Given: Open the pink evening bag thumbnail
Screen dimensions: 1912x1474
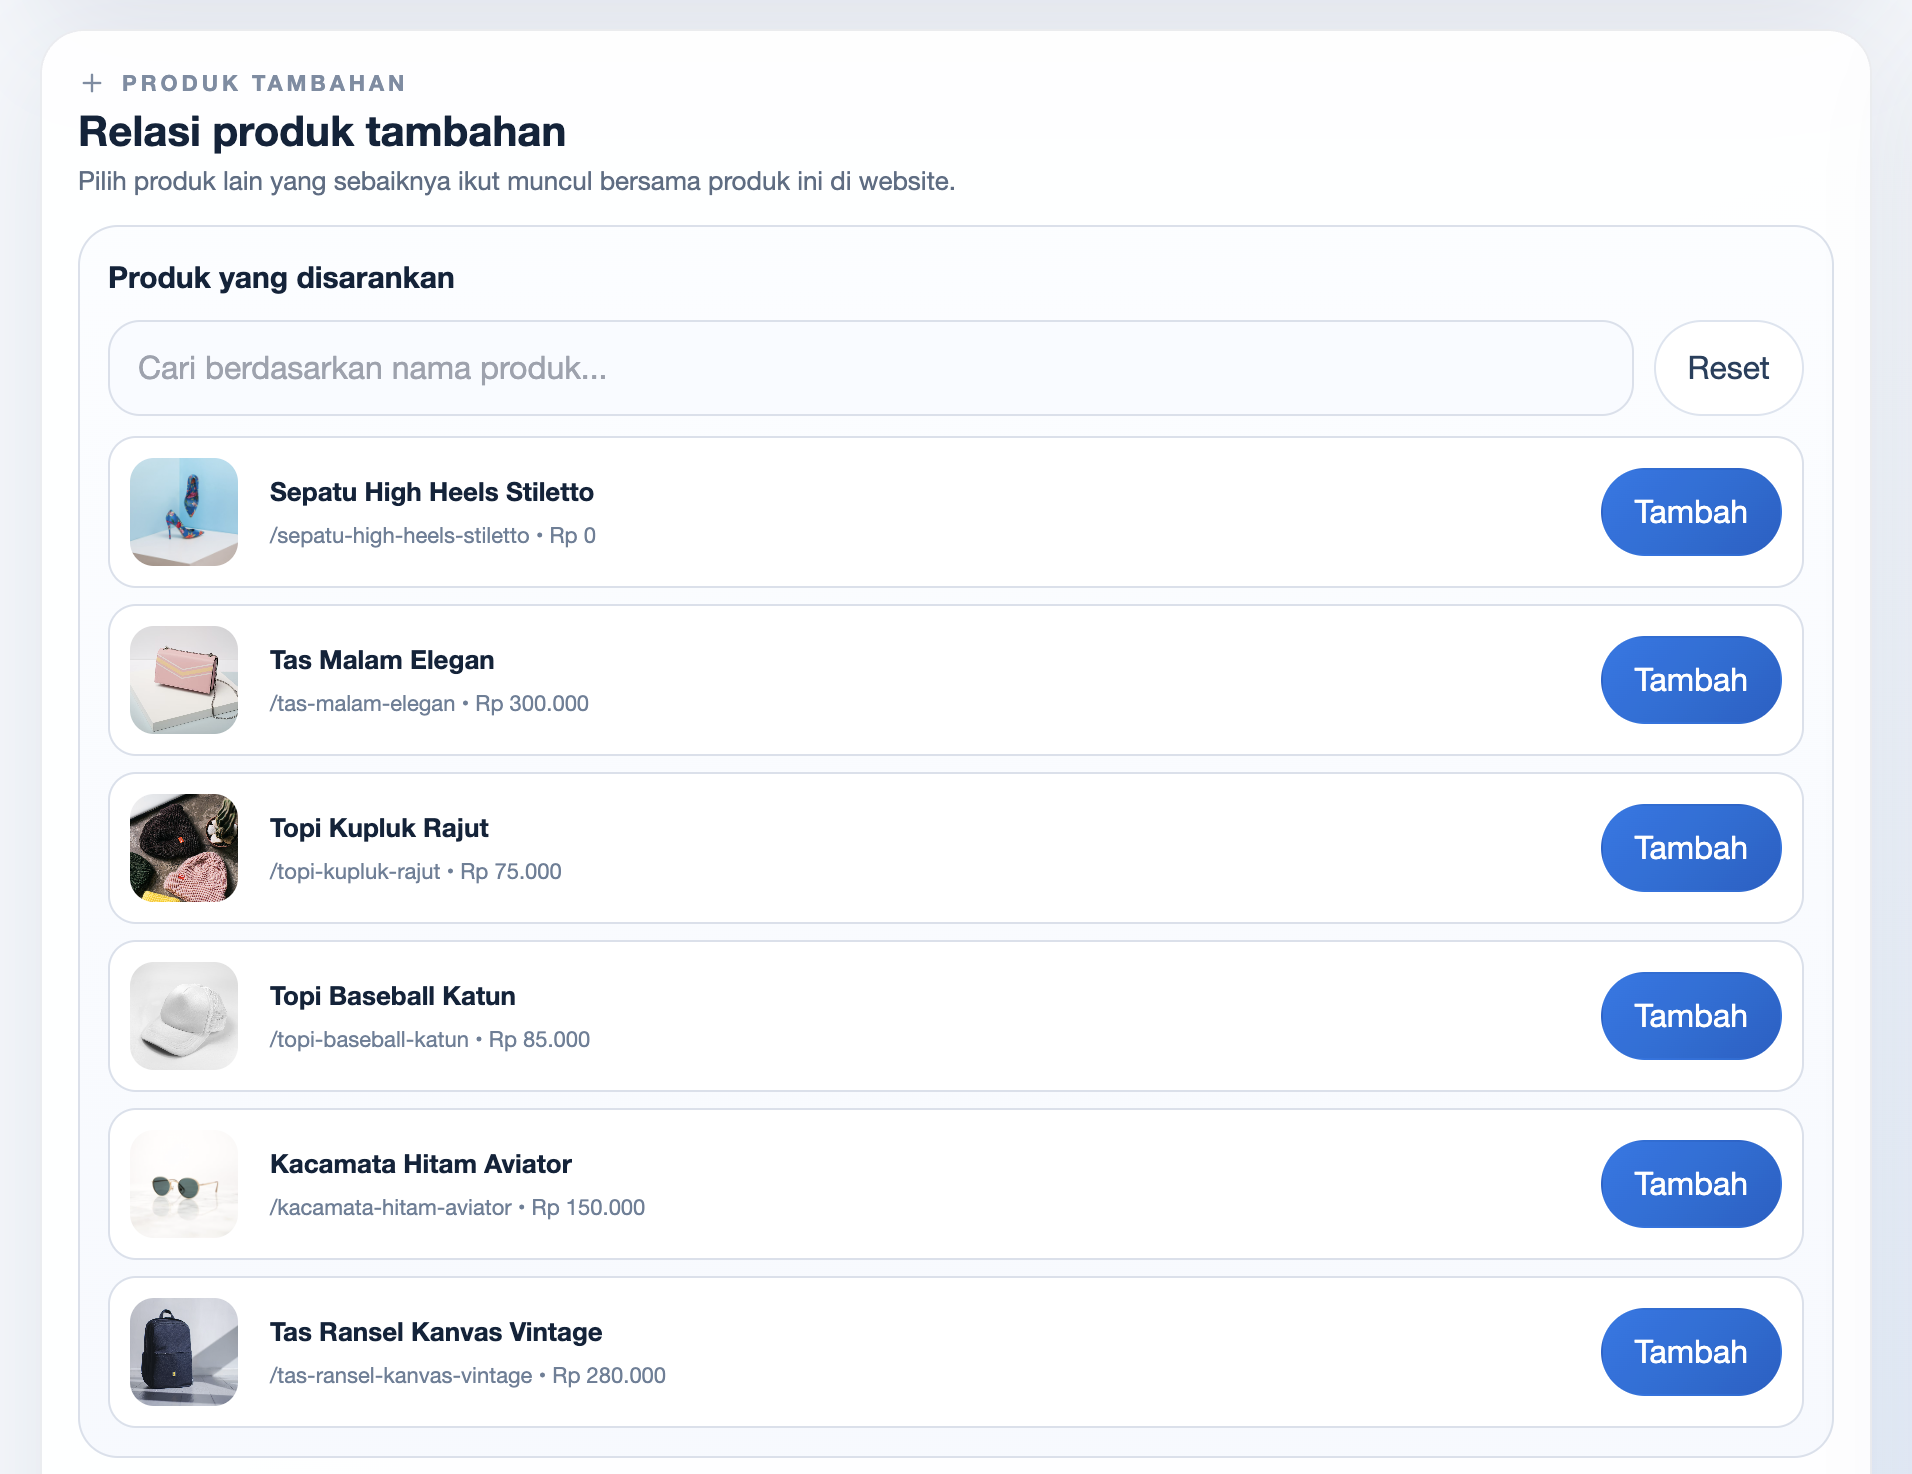Looking at the screenshot, I should [x=184, y=680].
